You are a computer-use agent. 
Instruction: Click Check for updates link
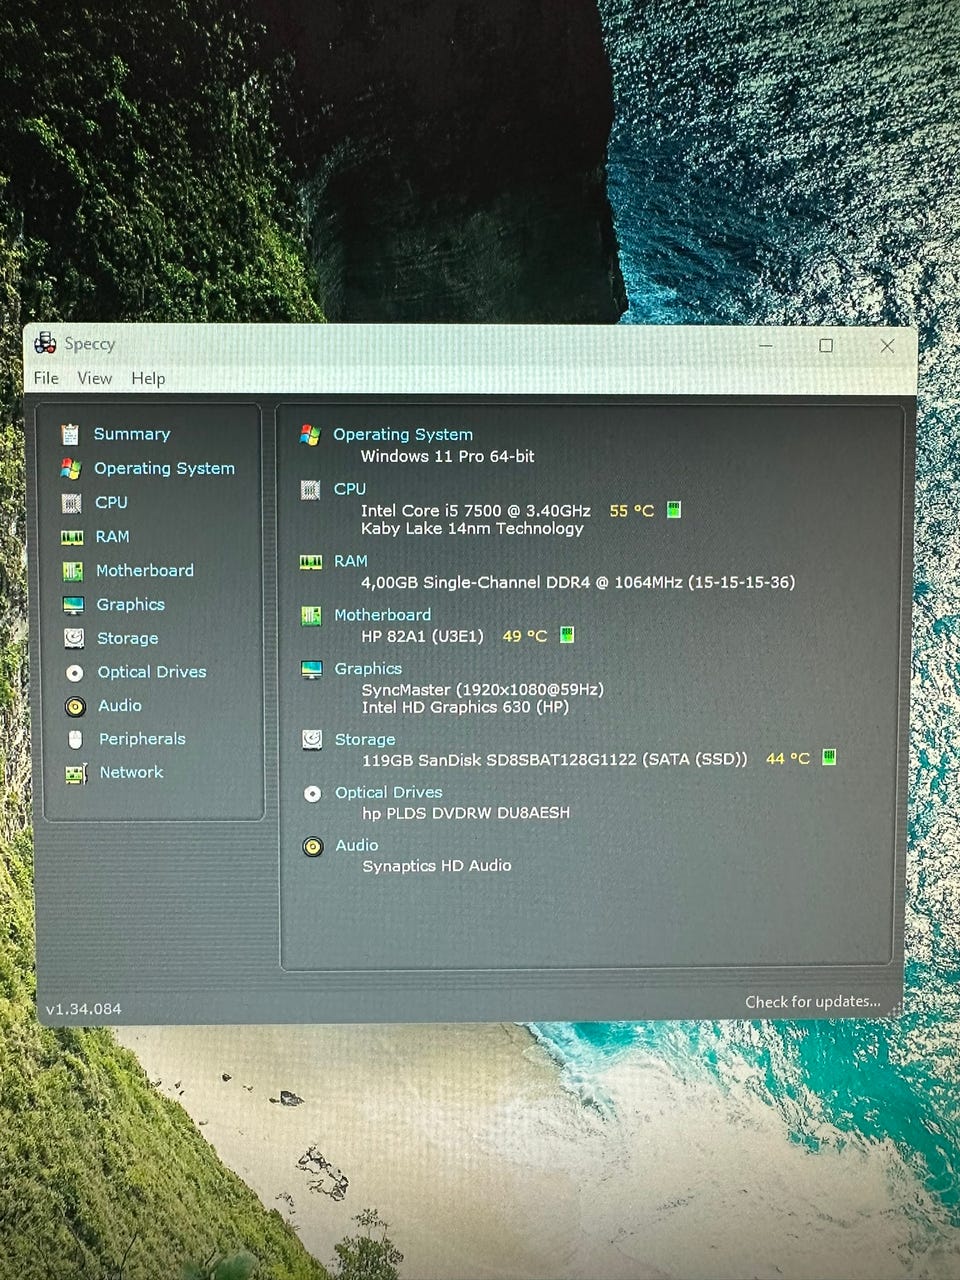tap(813, 1001)
